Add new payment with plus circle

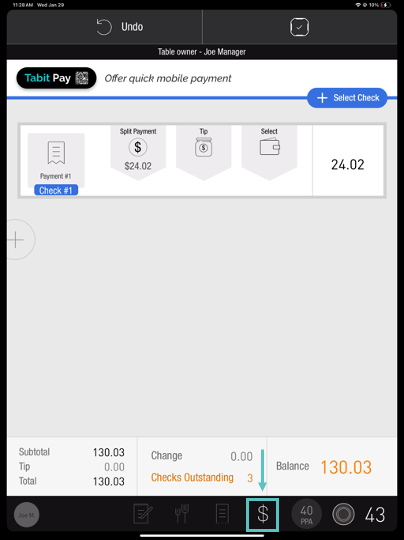(x=17, y=240)
